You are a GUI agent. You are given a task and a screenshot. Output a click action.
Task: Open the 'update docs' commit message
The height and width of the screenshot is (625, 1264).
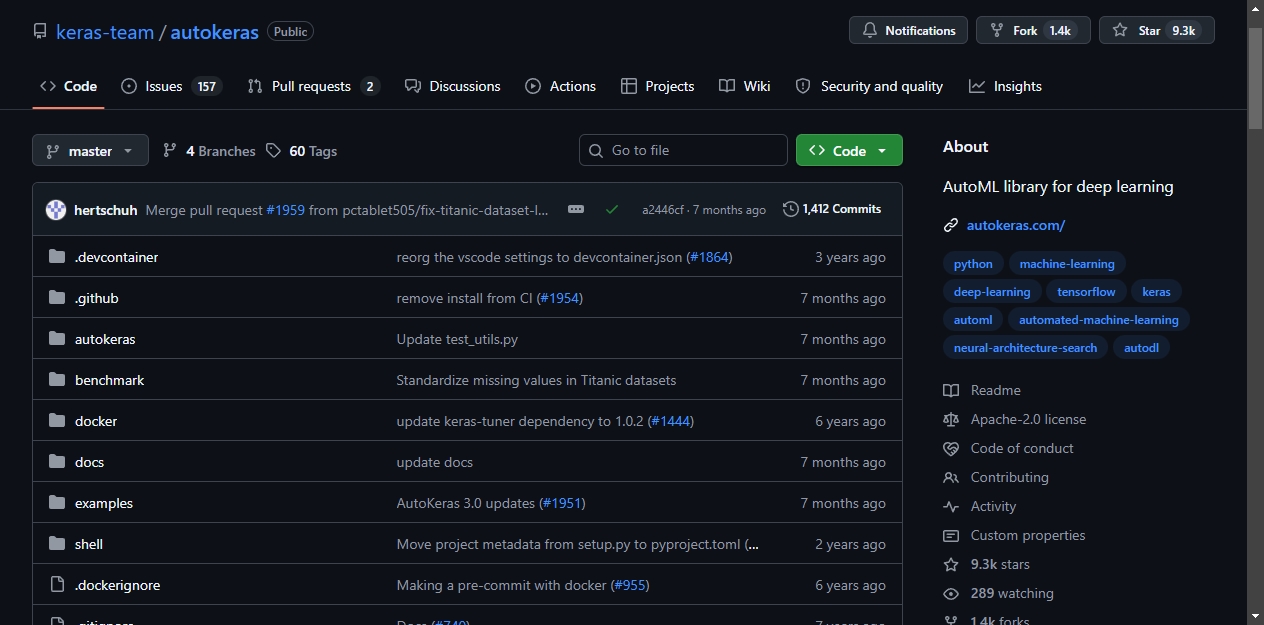click(x=435, y=462)
